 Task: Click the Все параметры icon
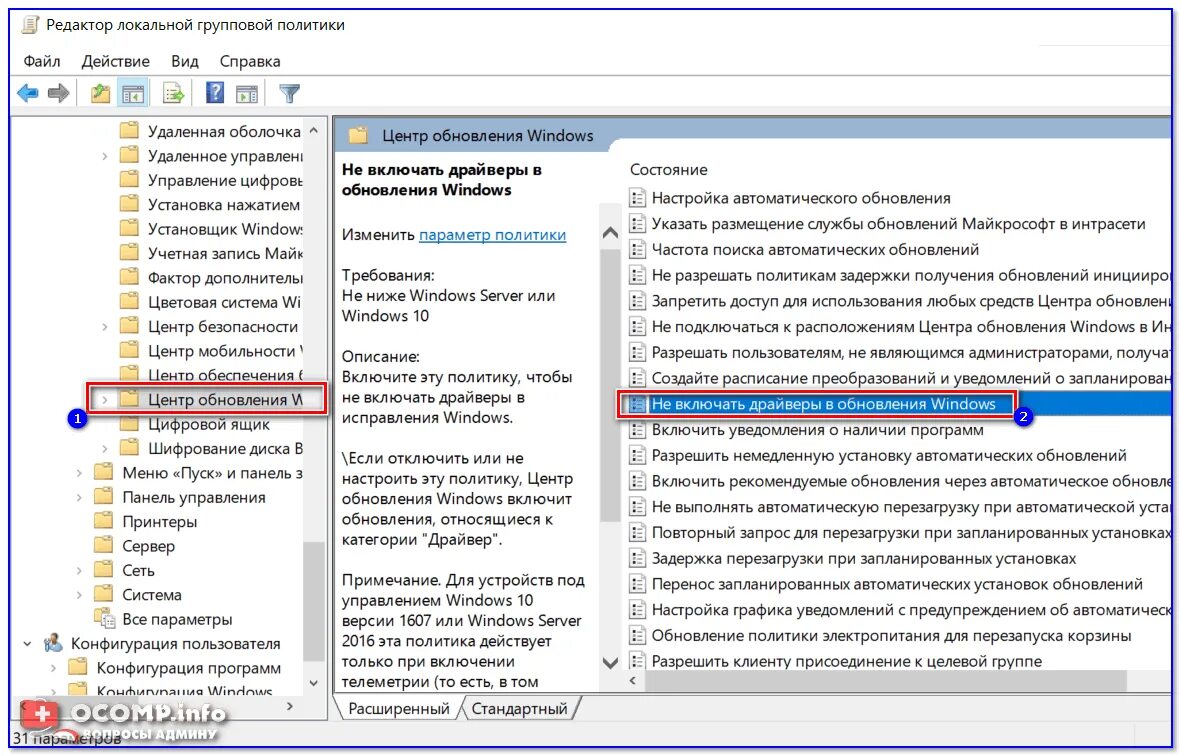pyautogui.click(x=104, y=618)
